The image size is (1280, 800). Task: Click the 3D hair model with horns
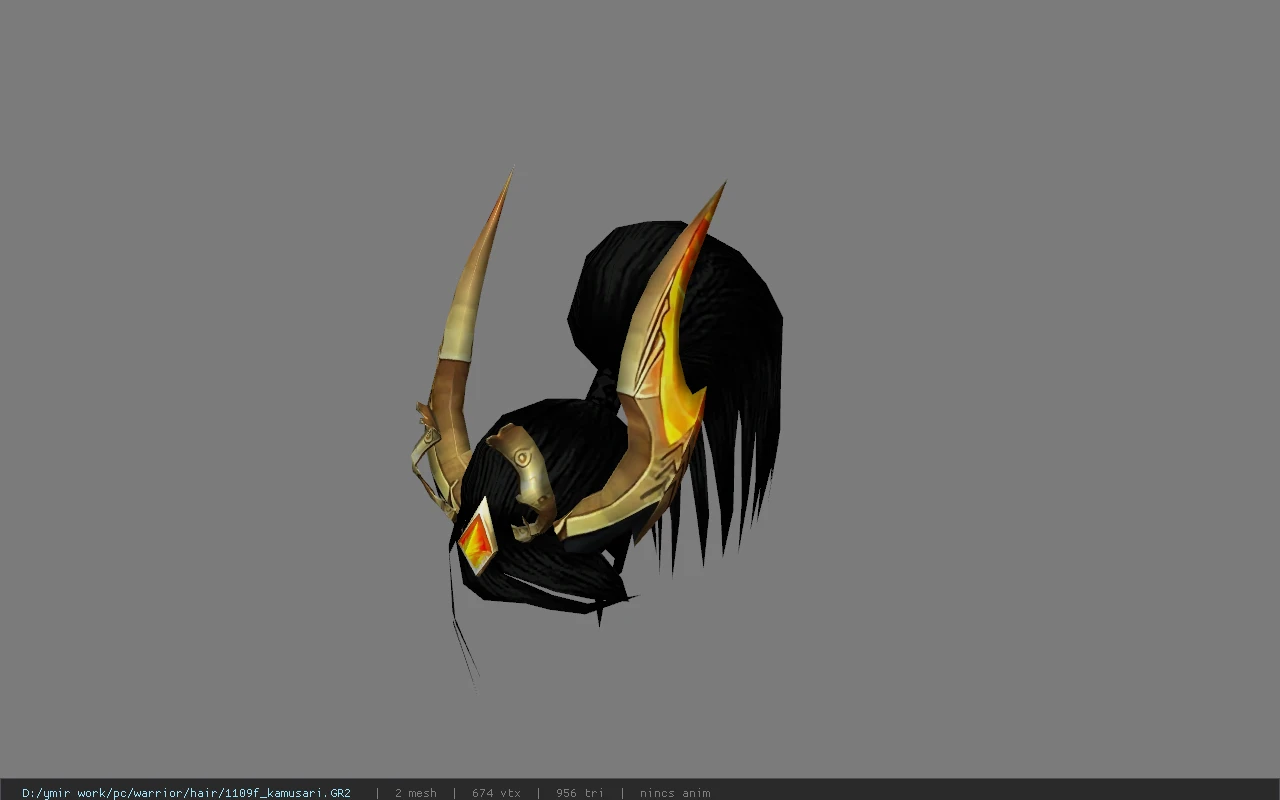point(597,425)
